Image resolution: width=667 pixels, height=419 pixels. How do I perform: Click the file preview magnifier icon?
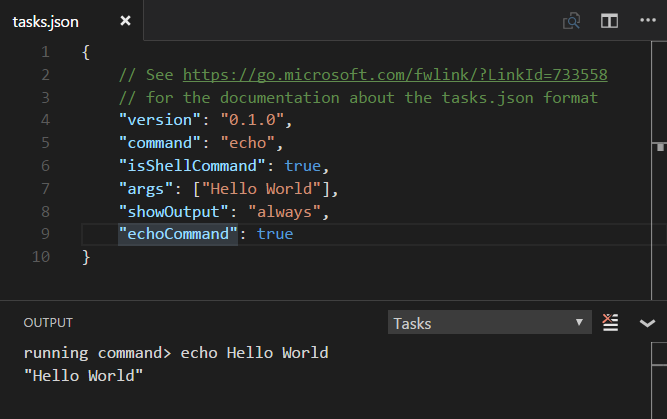tap(572, 20)
